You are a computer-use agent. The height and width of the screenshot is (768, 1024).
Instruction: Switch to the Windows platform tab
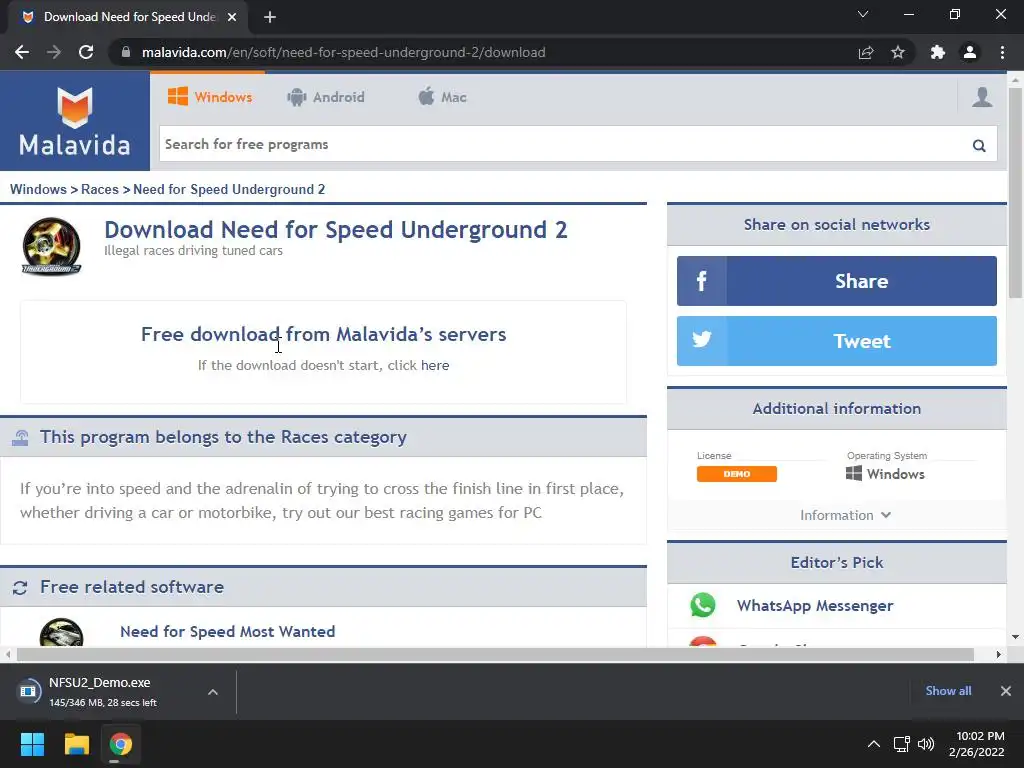tap(210, 97)
